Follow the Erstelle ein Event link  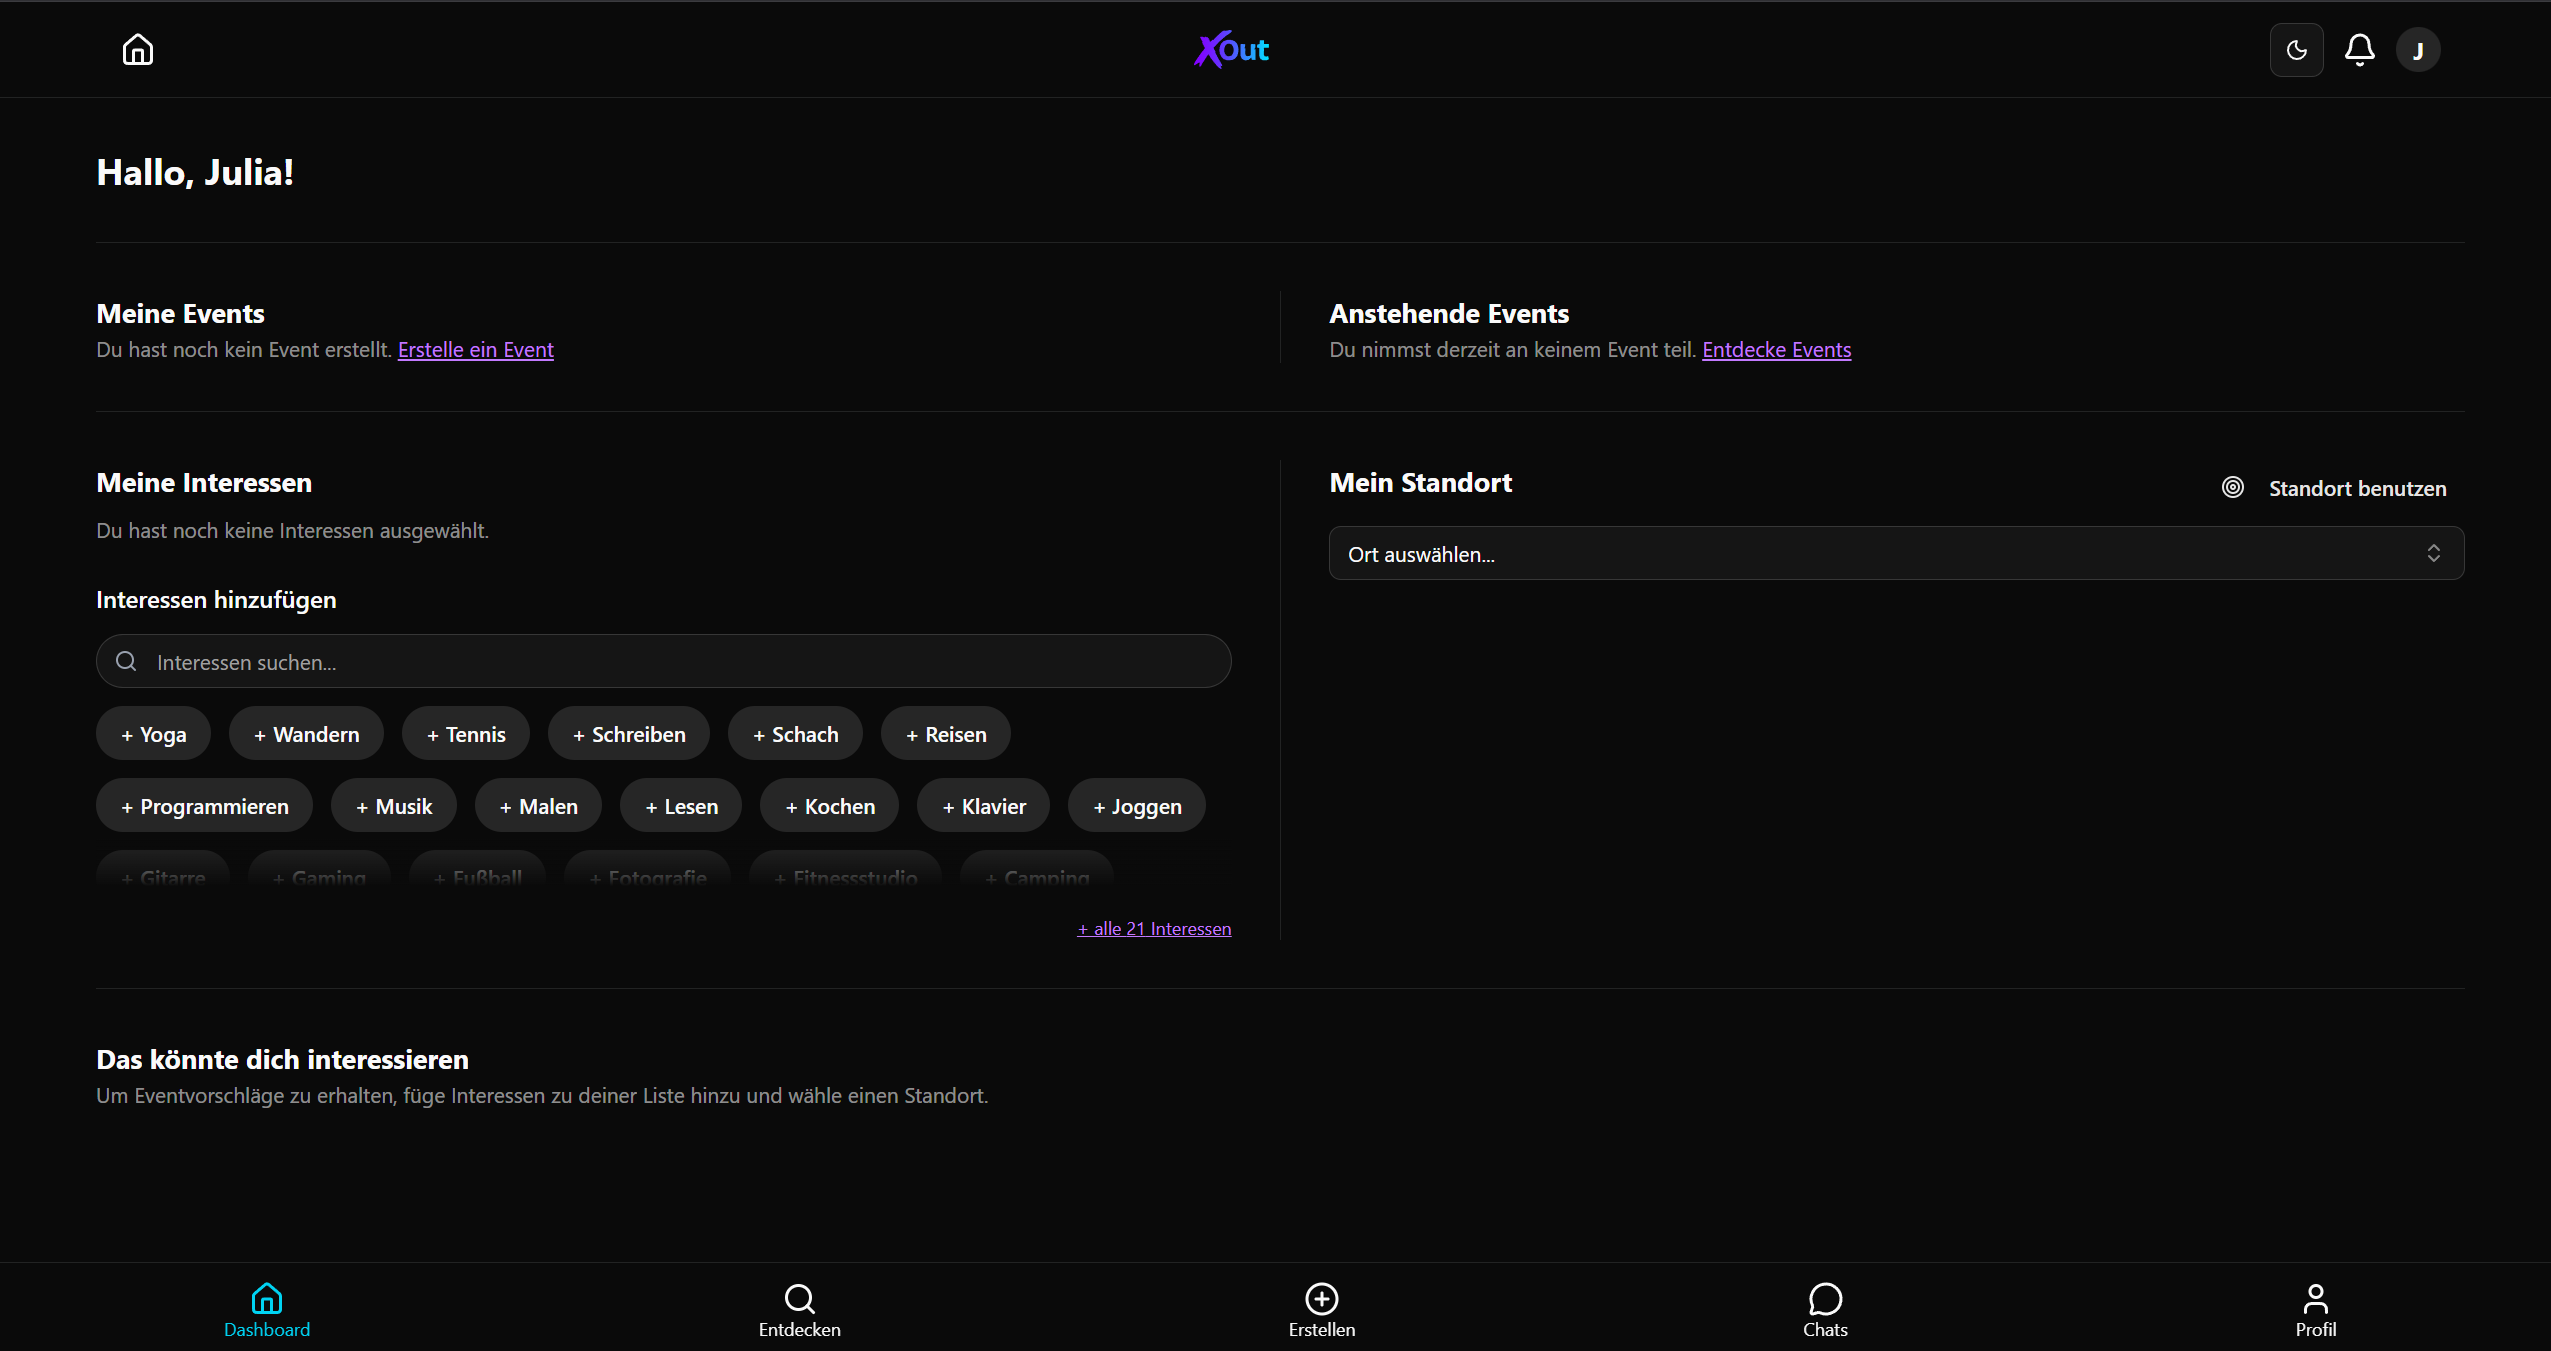click(475, 350)
